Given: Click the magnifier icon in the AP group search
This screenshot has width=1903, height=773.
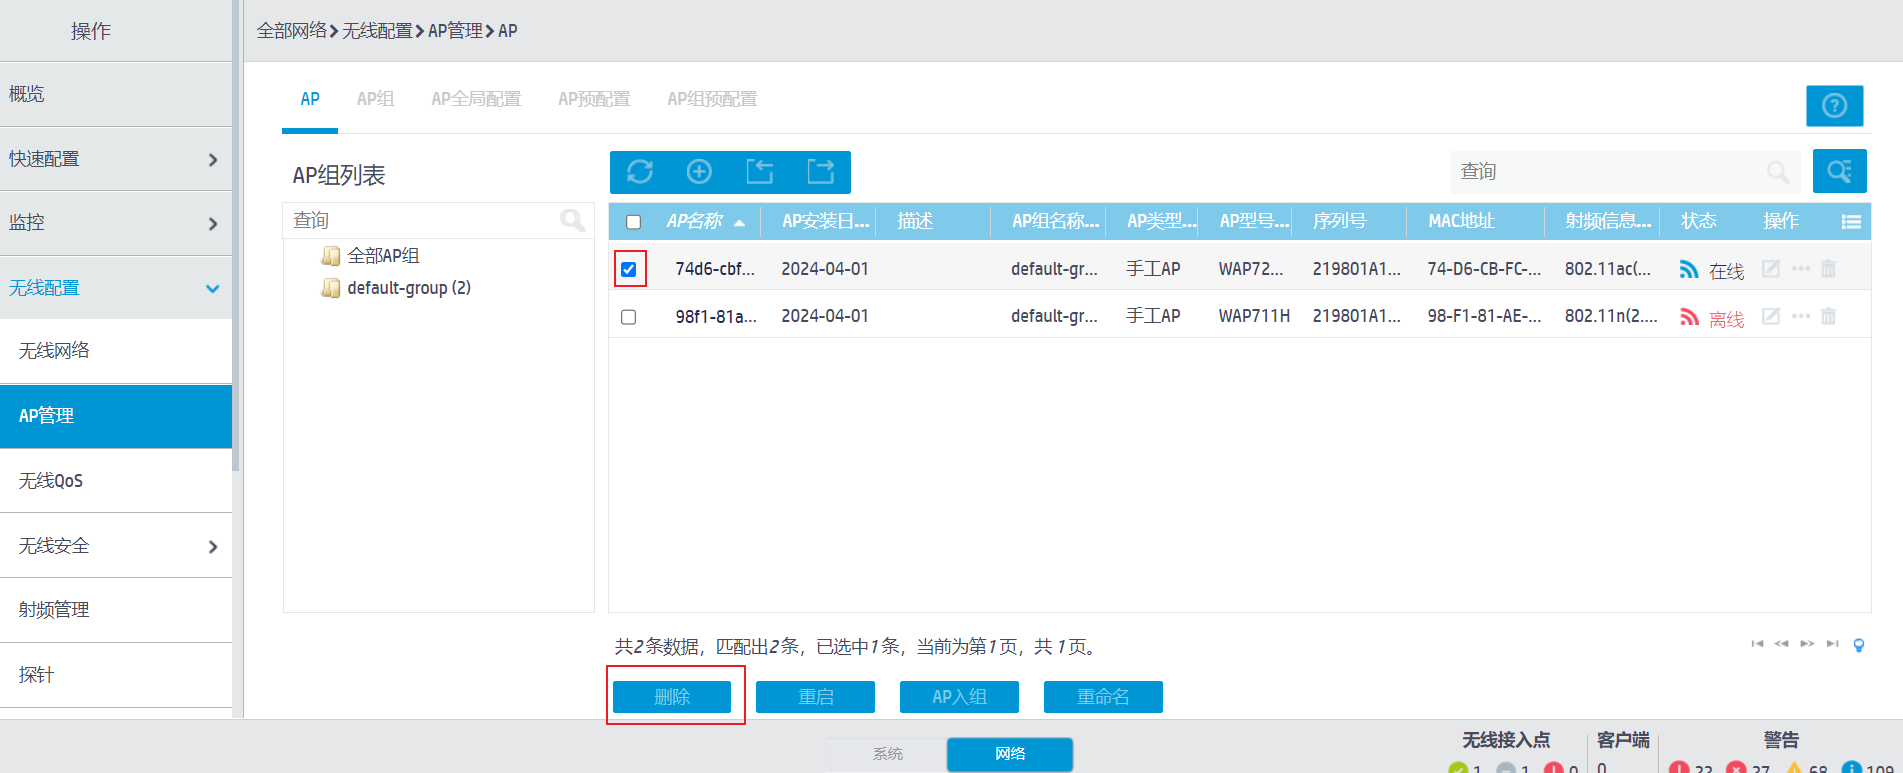Looking at the screenshot, I should tap(573, 220).
